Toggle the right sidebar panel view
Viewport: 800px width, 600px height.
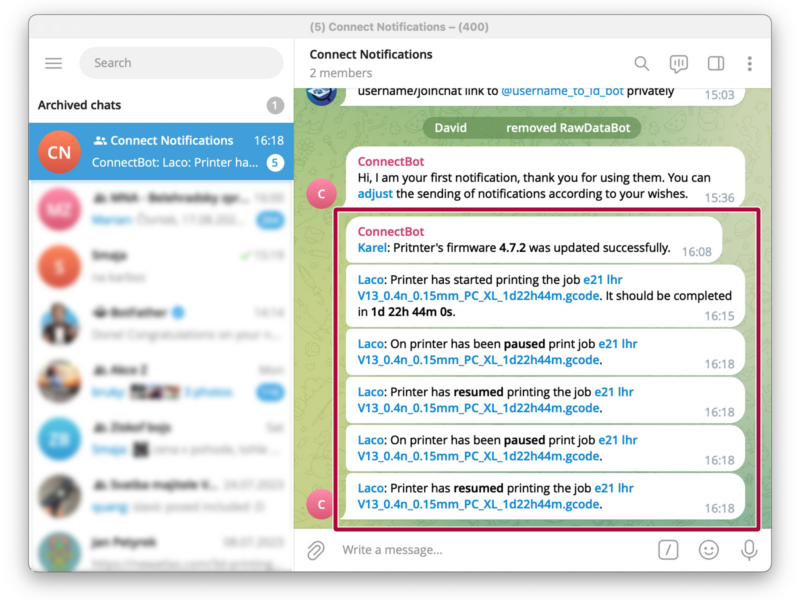(715, 63)
